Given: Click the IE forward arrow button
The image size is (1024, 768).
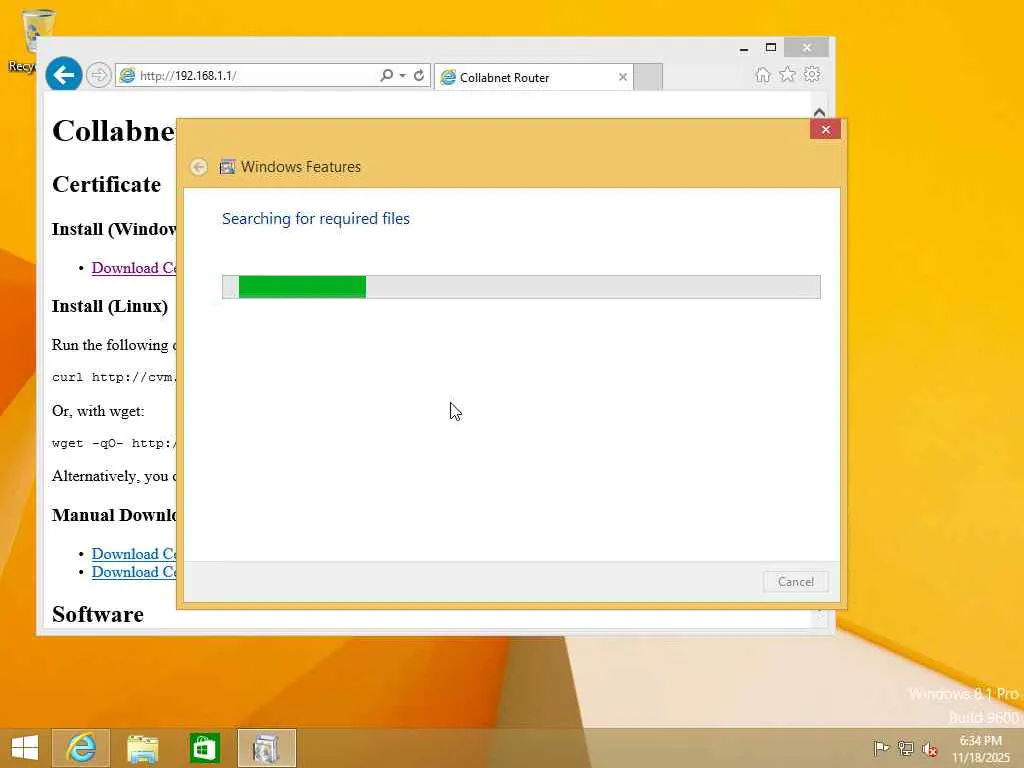Looking at the screenshot, I should 99,76.
